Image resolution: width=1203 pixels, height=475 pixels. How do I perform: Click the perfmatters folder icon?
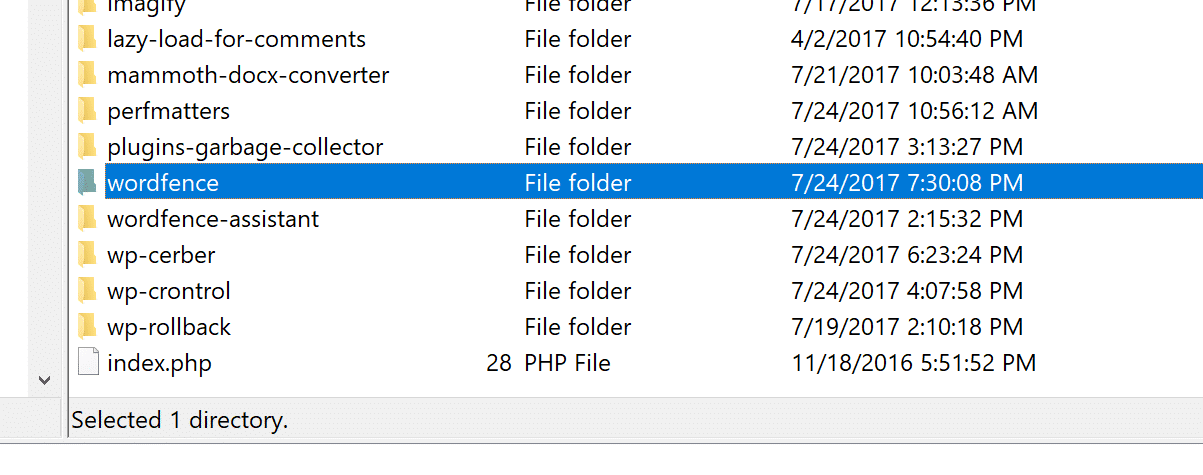(88, 111)
